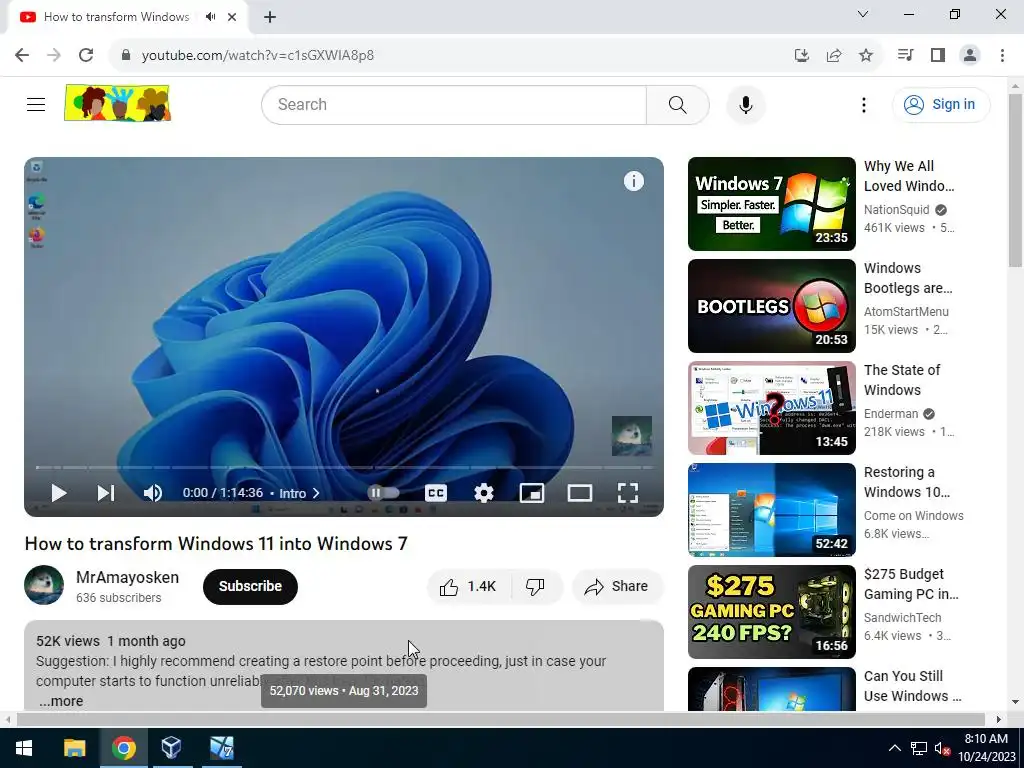This screenshot has width=1024, height=768.
Task: Play the video
Action: pyautogui.click(x=59, y=493)
